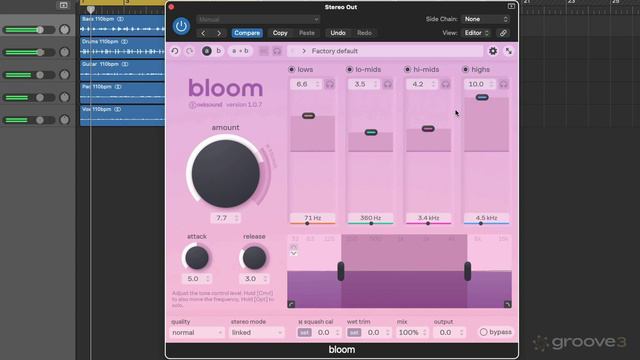This screenshot has height=360, width=640.
Task: Click the Copy button
Action: click(x=280, y=33)
